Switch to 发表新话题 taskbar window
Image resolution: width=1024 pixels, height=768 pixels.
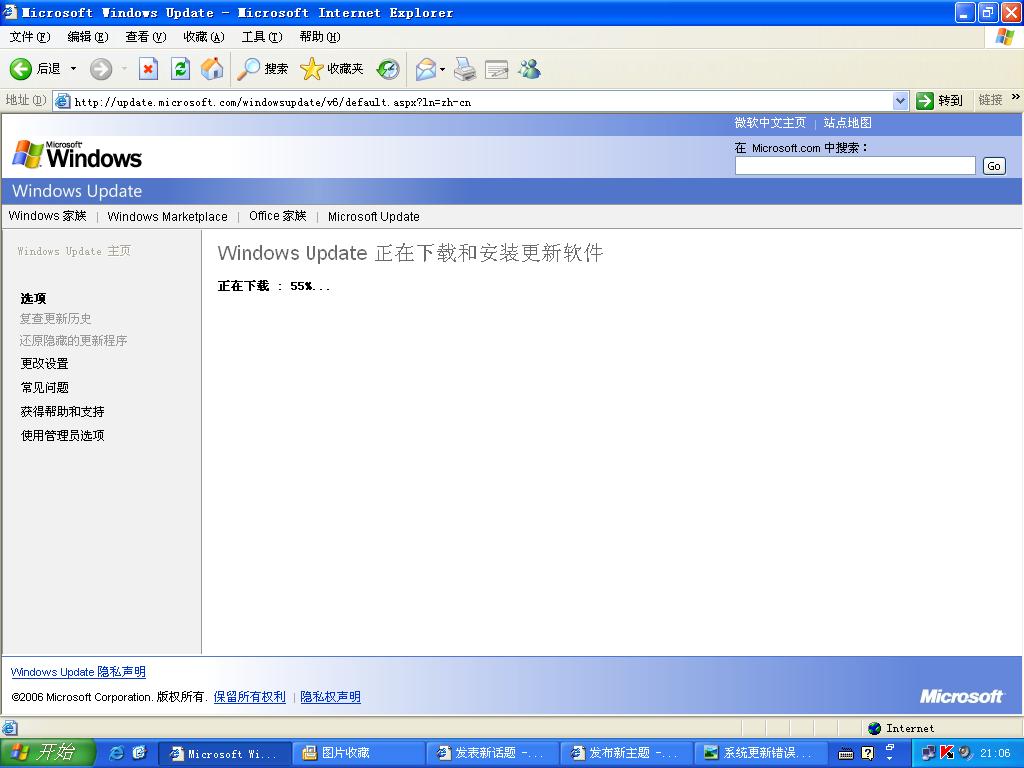coord(494,754)
